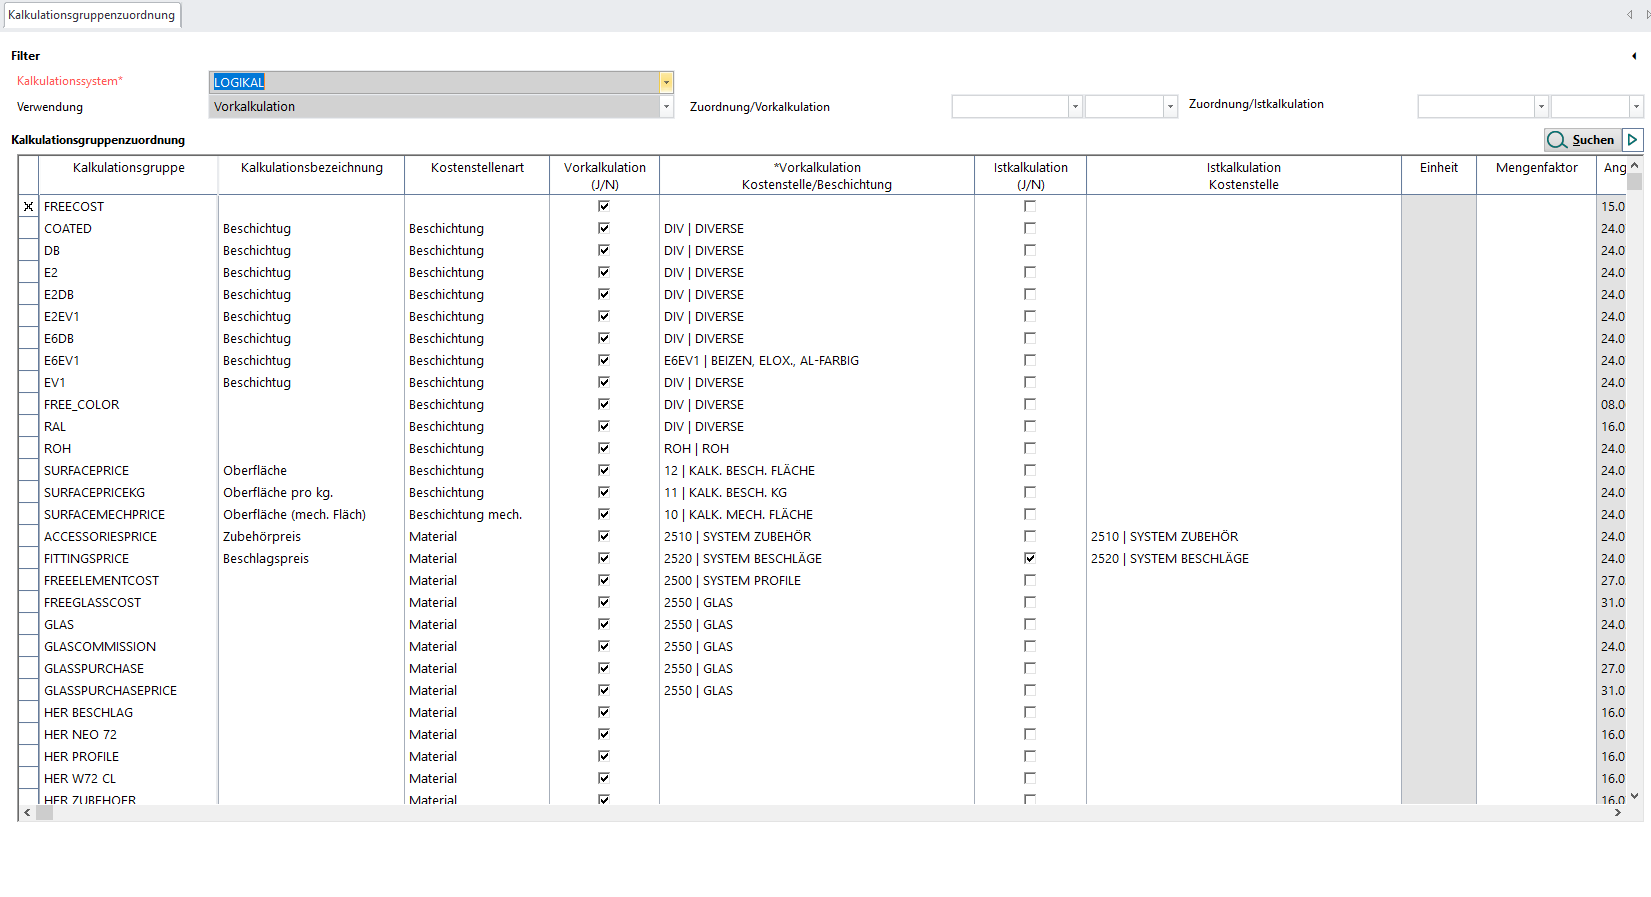Enable Istkalkulation checkbox for ACCESSORIESPRICE
Screen dimensions: 1651x897
pos(1030,536)
